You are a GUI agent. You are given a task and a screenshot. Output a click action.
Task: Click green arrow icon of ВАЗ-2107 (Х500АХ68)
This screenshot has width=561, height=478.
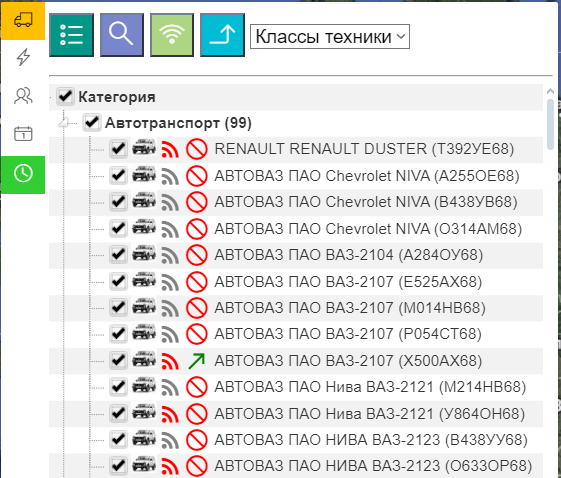click(x=196, y=361)
